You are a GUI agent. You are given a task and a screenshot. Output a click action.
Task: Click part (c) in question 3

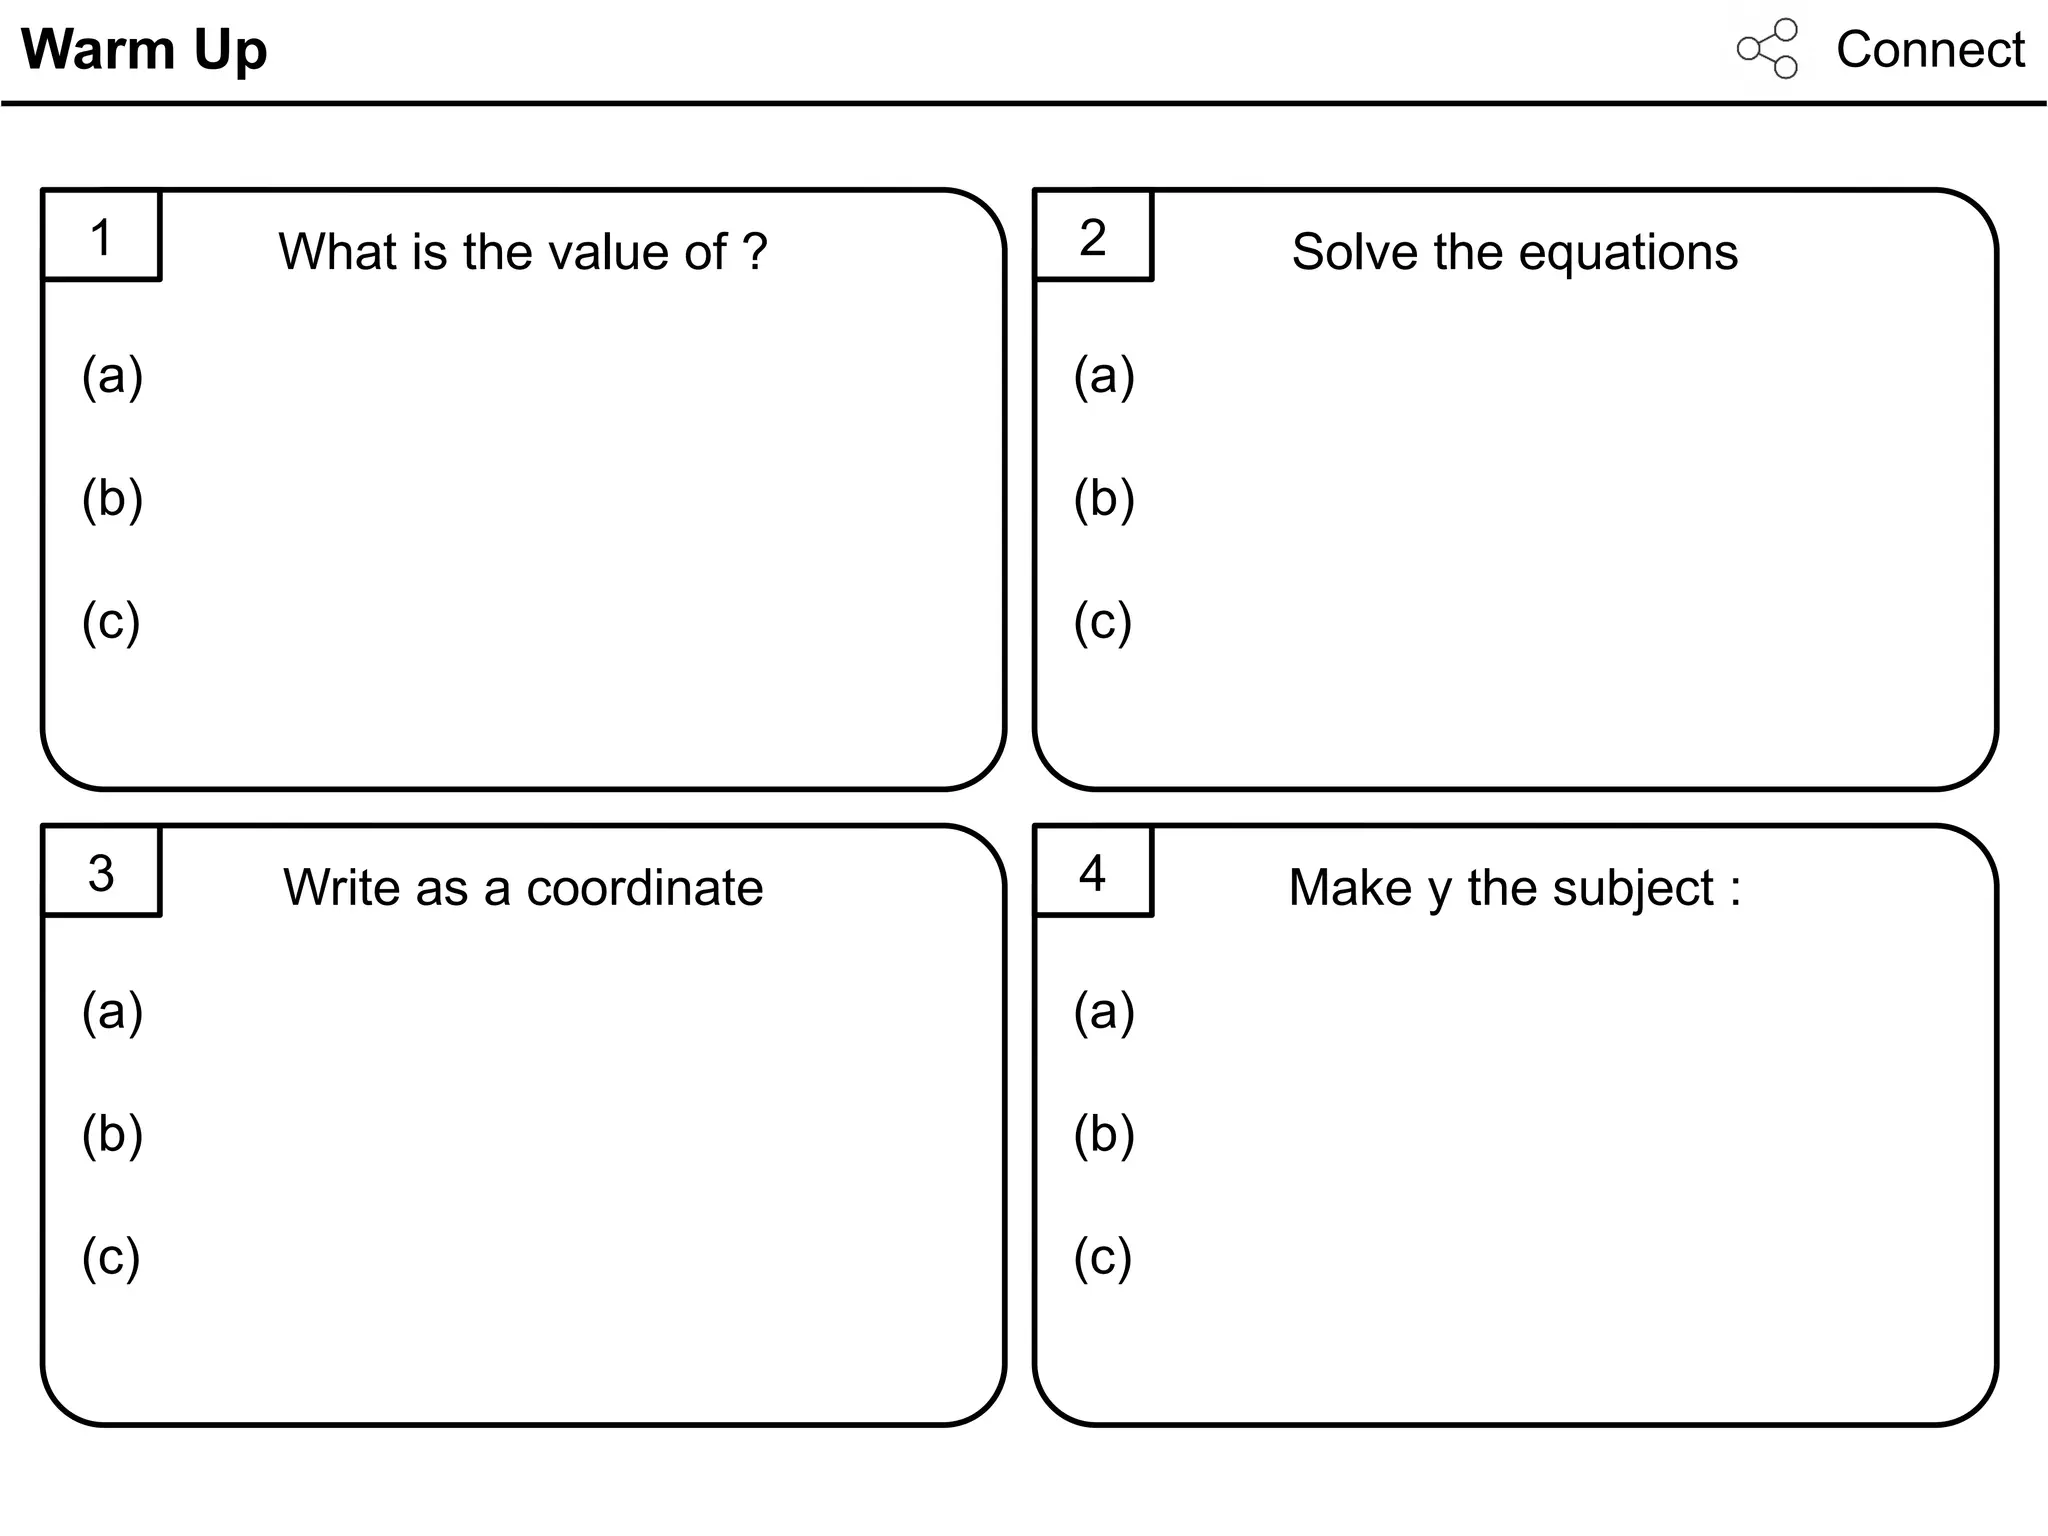111,1257
